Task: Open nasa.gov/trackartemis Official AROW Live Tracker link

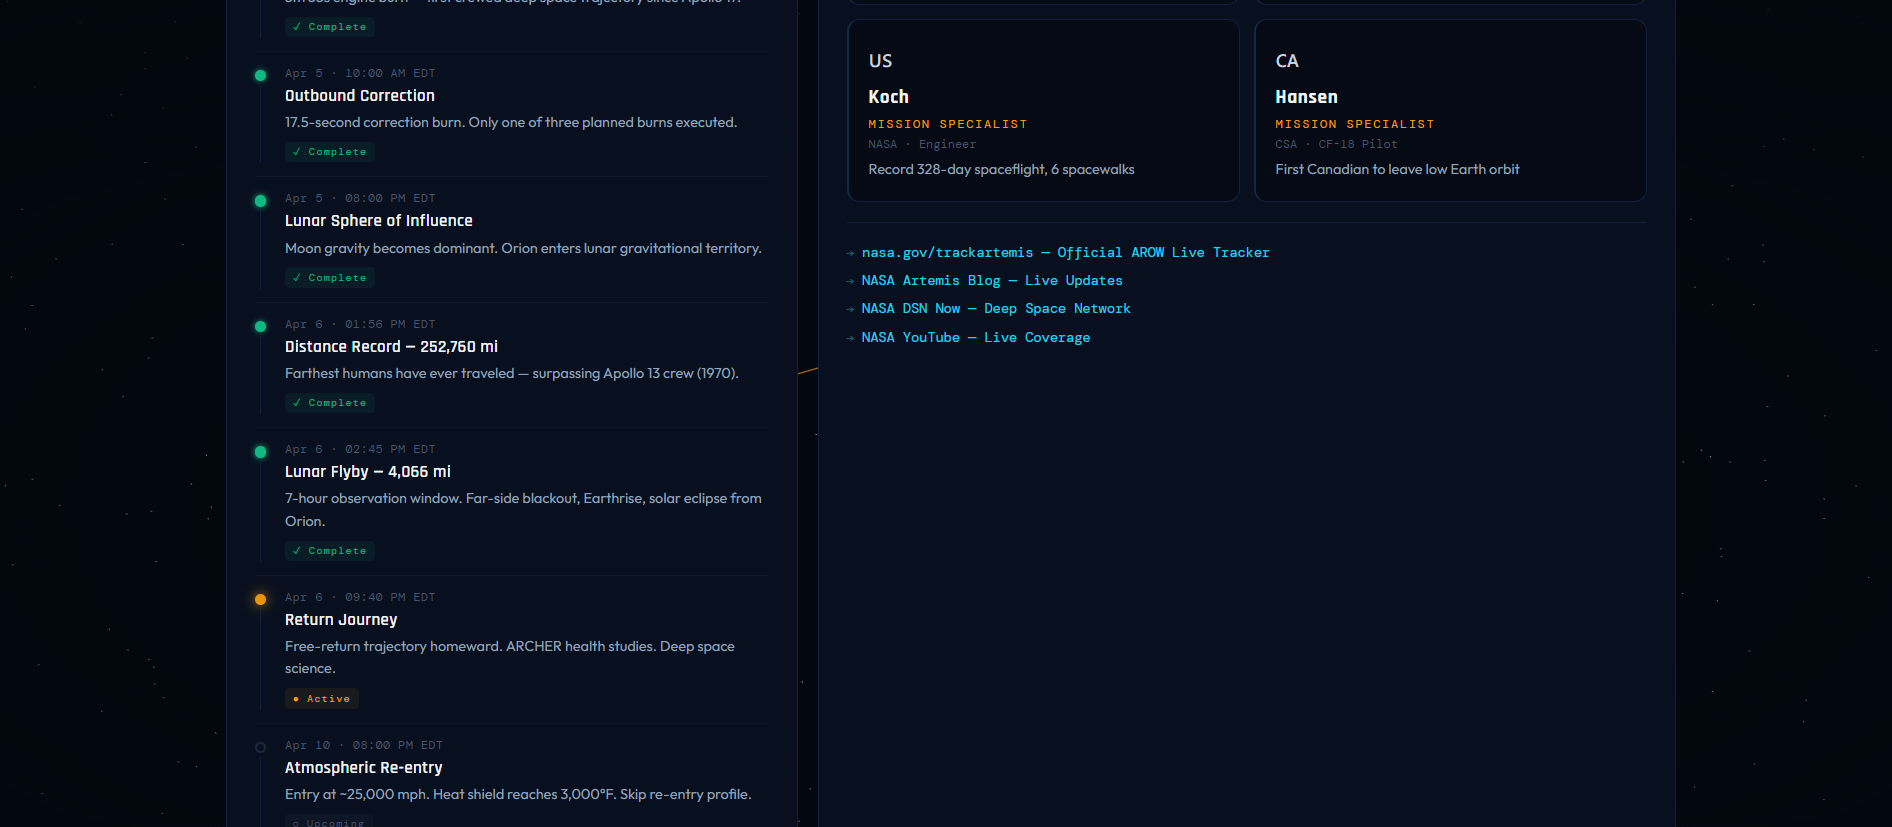Action: click(x=1065, y=253)
